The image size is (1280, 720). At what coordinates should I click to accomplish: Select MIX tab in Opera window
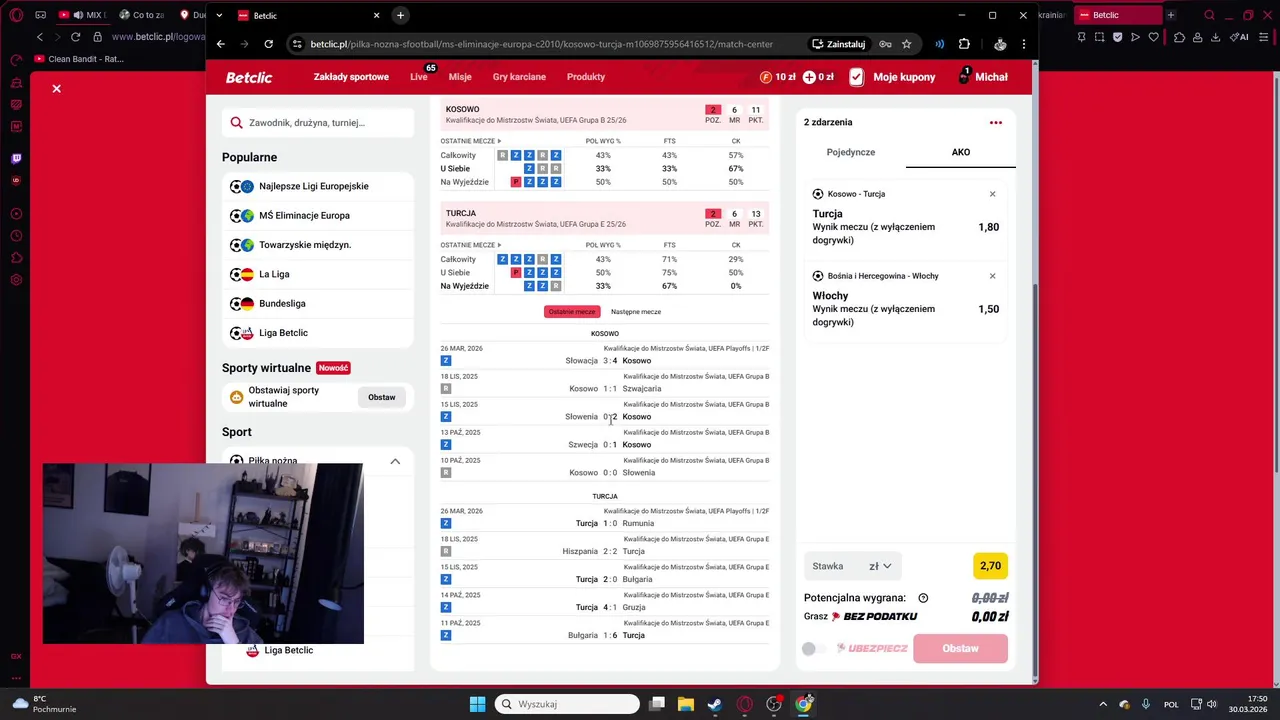click(x=83, y=15)
